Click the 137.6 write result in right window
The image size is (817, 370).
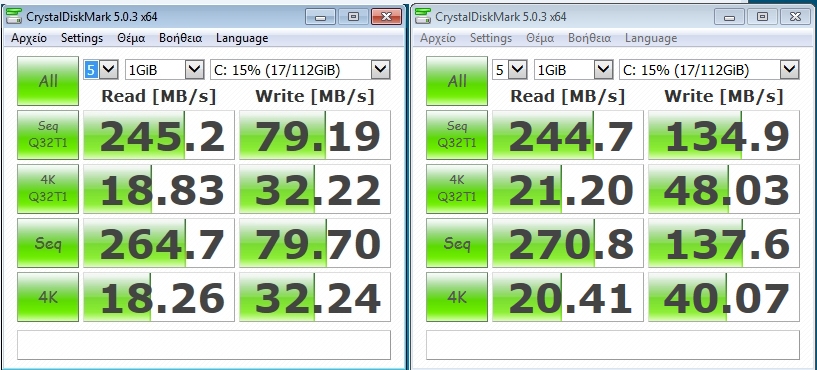(x=724, y=243)
